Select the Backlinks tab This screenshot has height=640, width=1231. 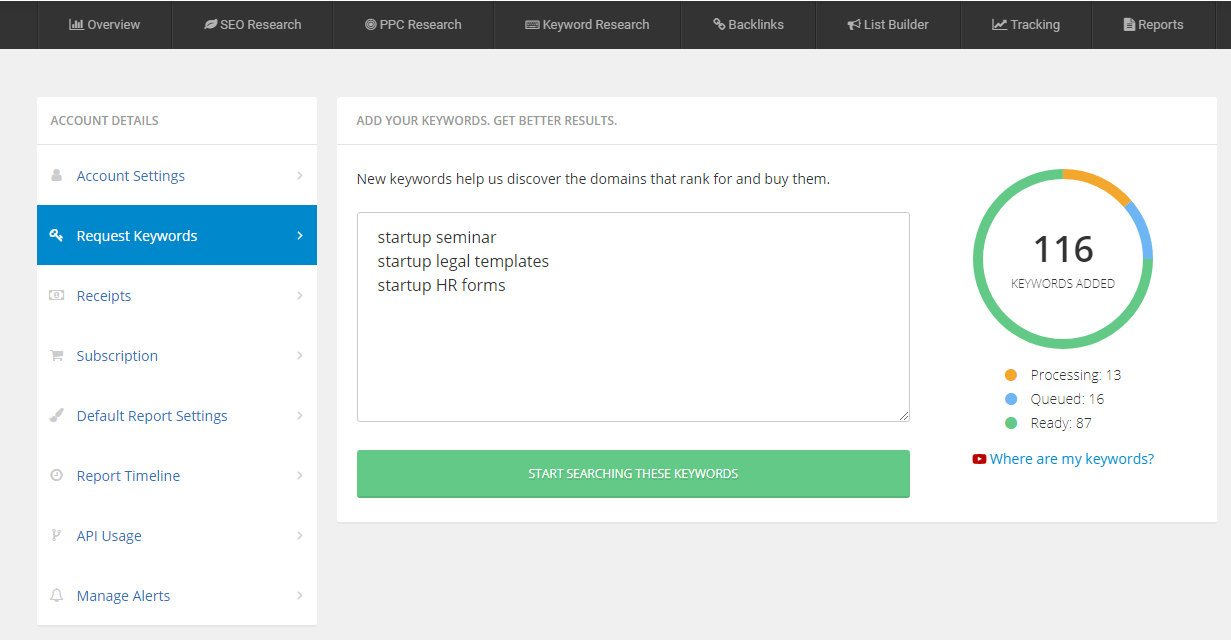click(x=748, y=24)
